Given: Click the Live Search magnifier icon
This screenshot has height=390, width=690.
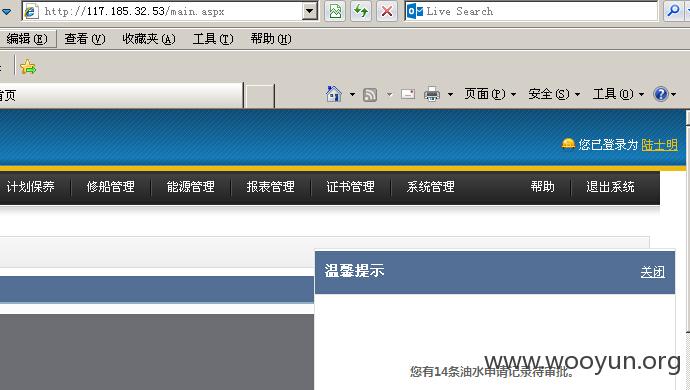Looking at the screenshot, I should pyautogui.click(x=673, y=11).
